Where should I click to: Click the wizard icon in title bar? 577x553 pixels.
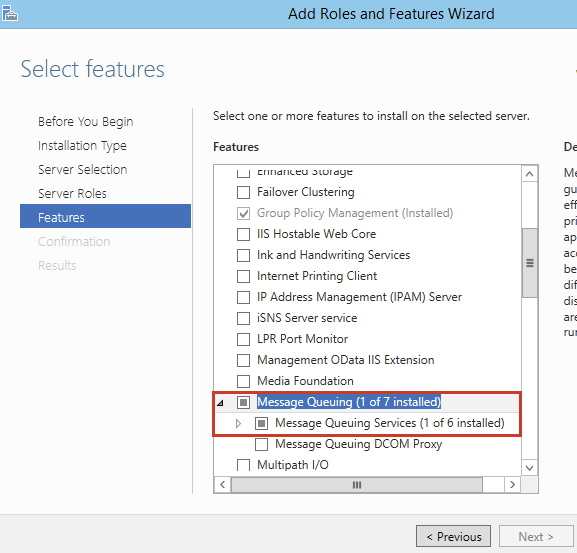click(9, 13)
